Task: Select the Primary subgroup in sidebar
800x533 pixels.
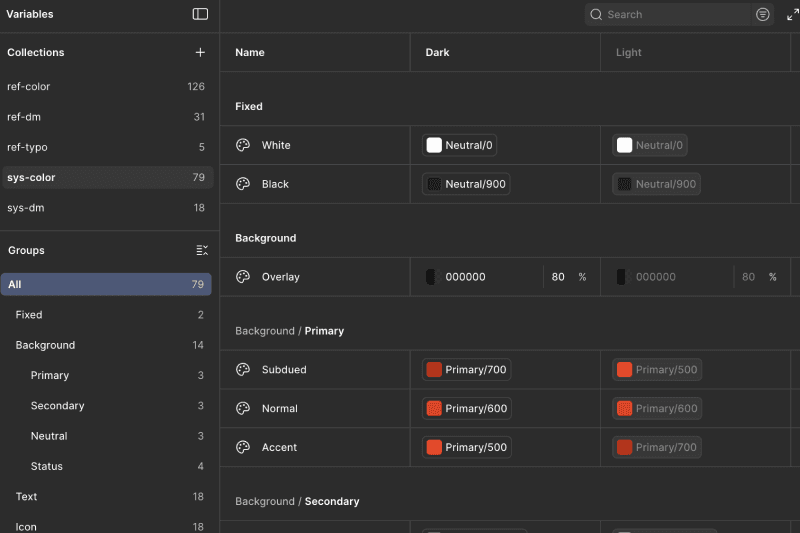Action: (x=106, y=375)
